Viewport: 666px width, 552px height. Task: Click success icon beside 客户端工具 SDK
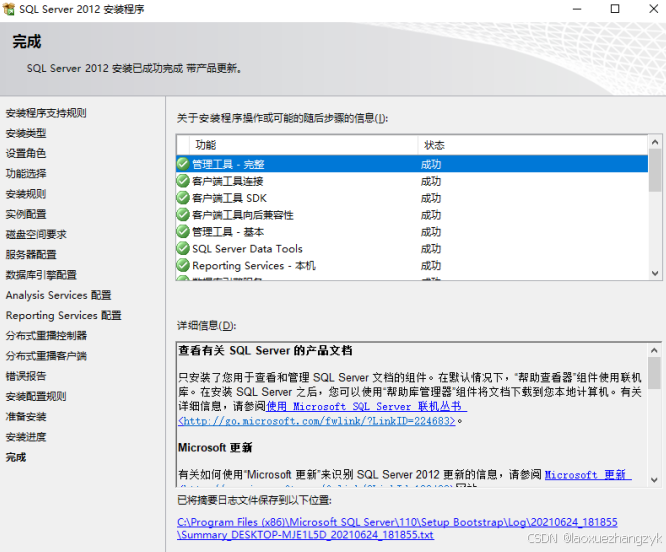pyautogui.click(x=183, y=198)
